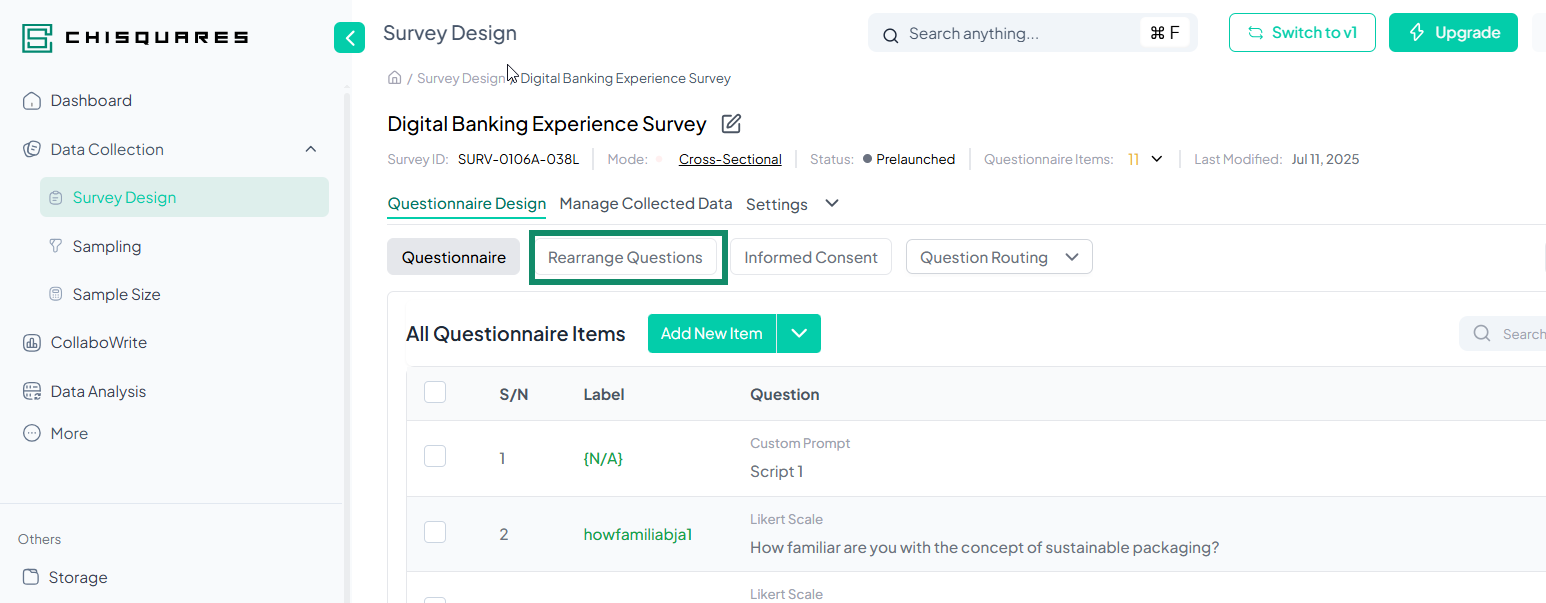Open Data Analysis in the sidebar

pos(98,392)
